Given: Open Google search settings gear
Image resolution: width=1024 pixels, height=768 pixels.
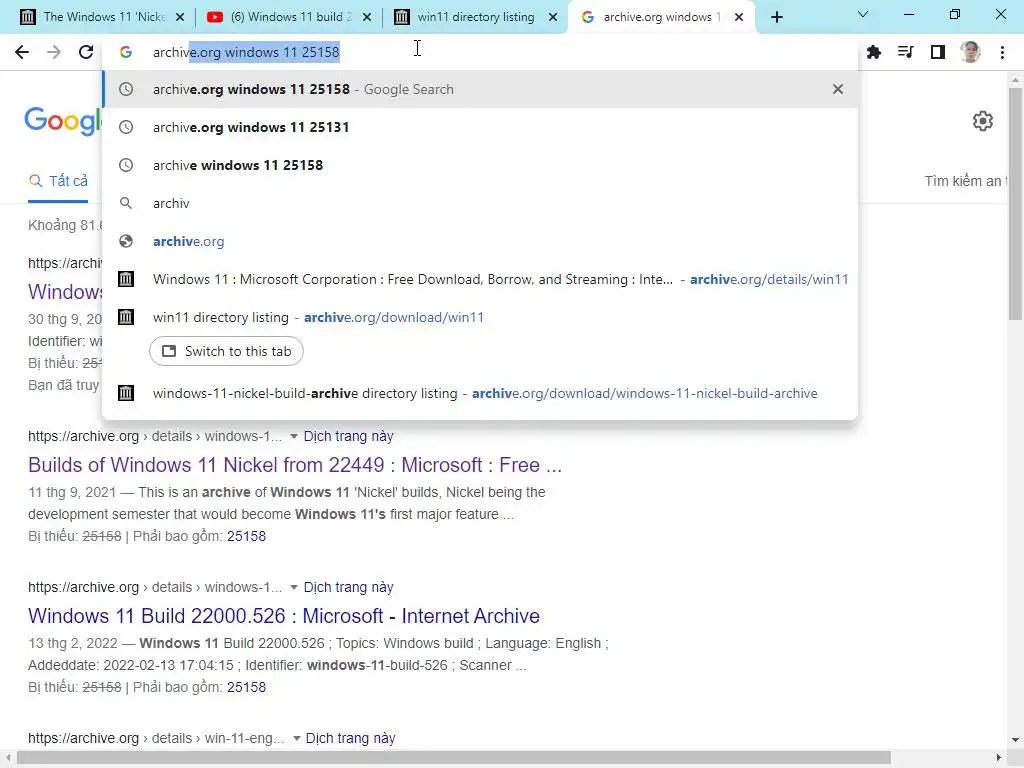Looking at the screenshot, I should (983, 121).
